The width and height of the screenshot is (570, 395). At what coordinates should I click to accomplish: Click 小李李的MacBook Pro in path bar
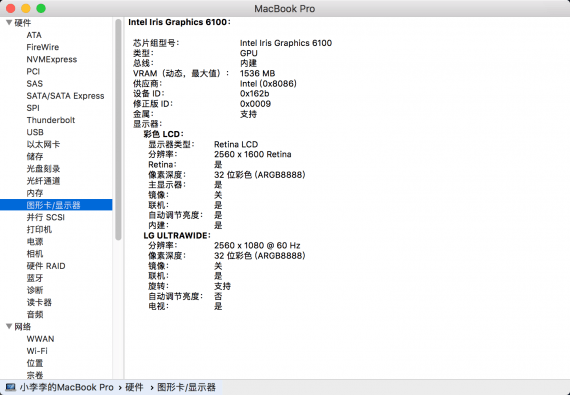tap(67, 387)
